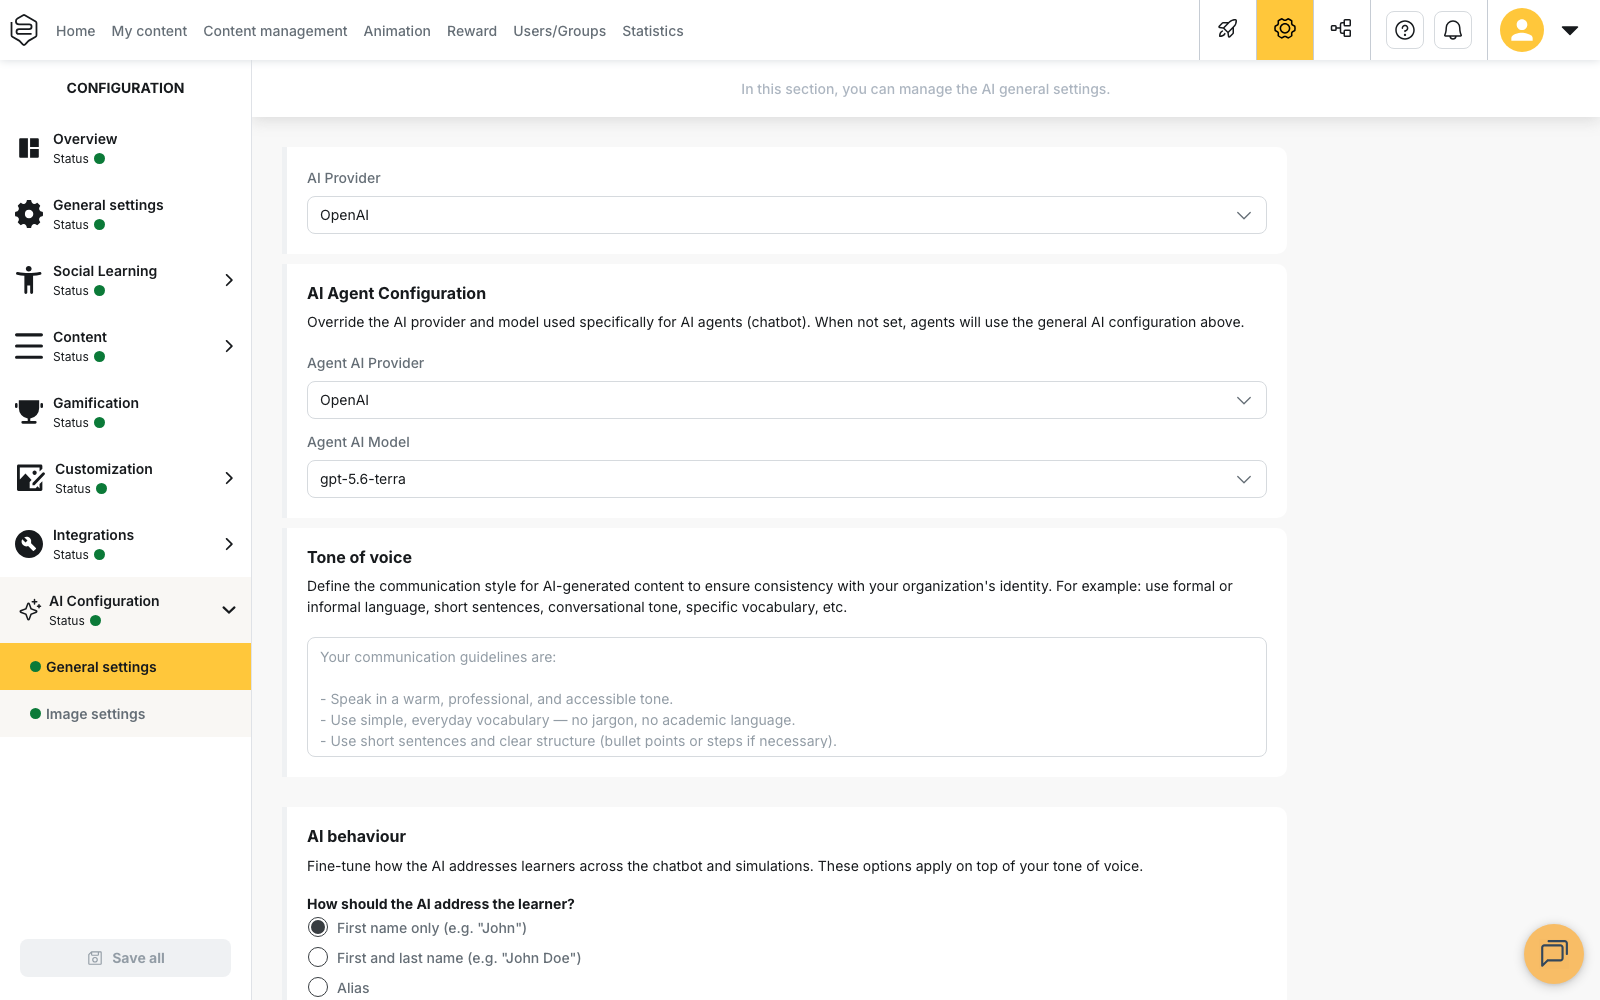The height and width of the screenshot is (1000, 1600).
Task: Click the user avatar icon
Action: pos(1522,30)
